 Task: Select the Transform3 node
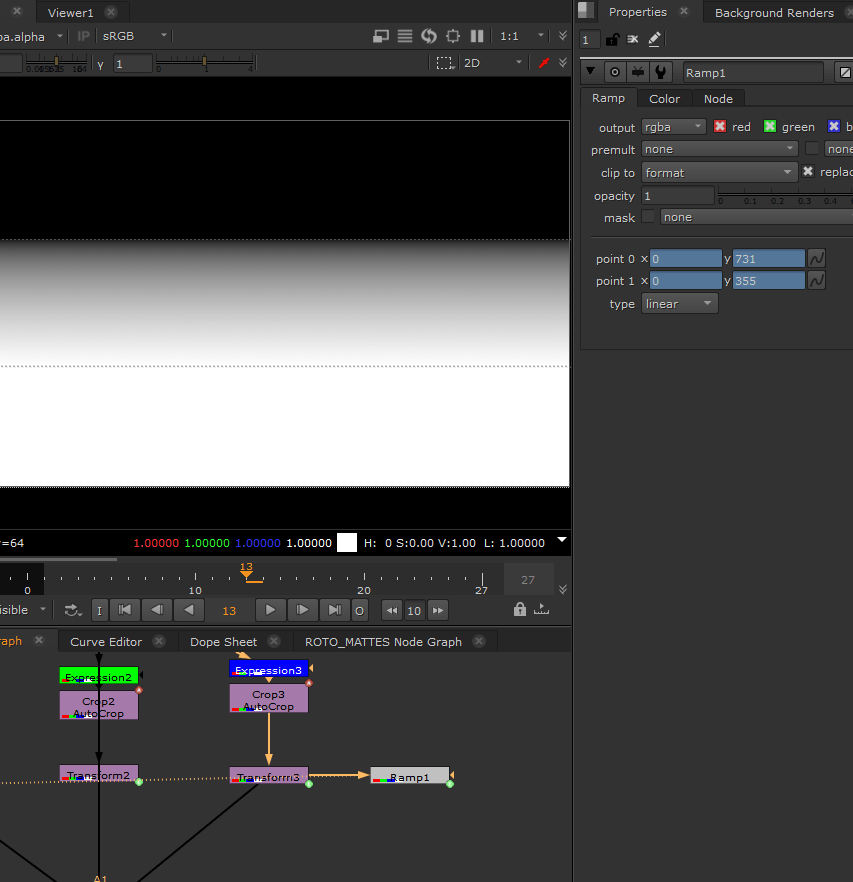click(x=268, y=777)
